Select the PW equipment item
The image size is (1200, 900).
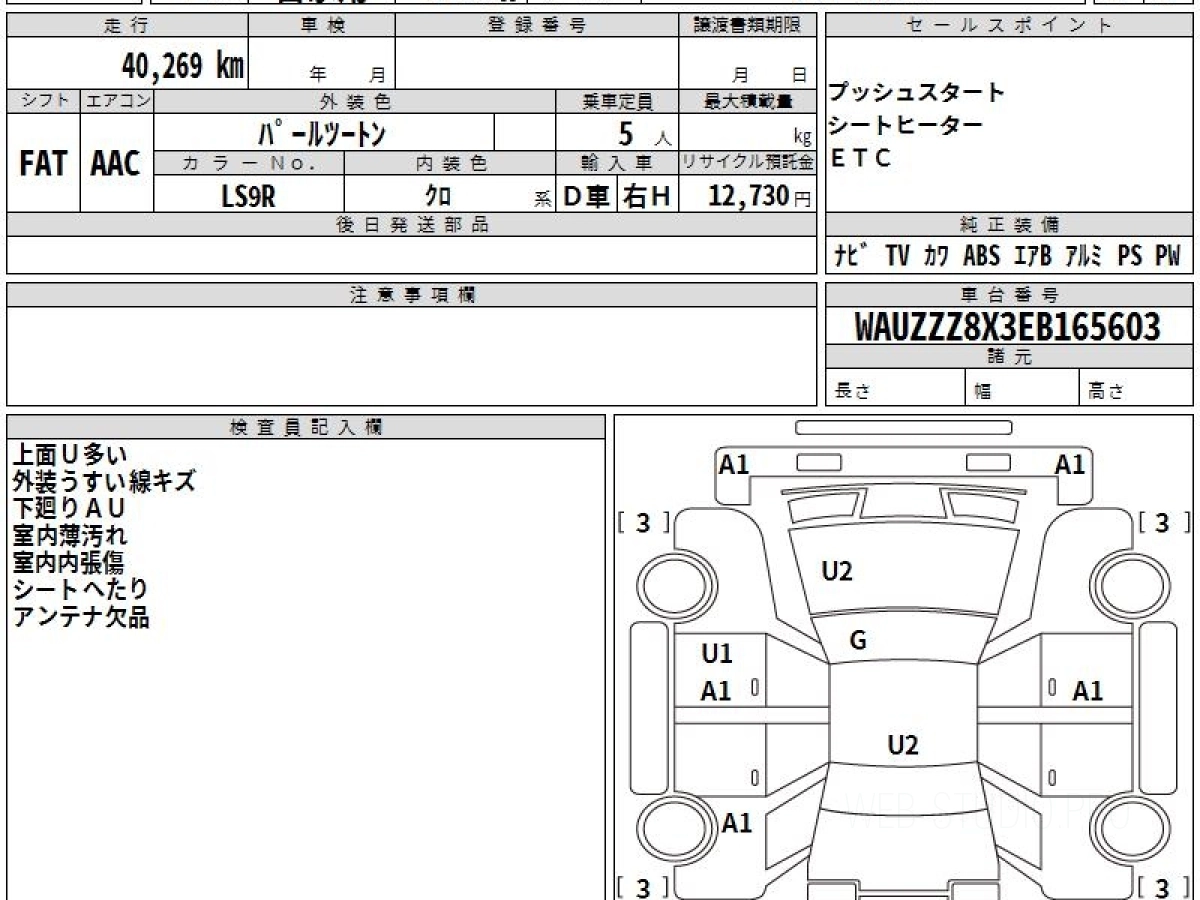[1167, 256]
